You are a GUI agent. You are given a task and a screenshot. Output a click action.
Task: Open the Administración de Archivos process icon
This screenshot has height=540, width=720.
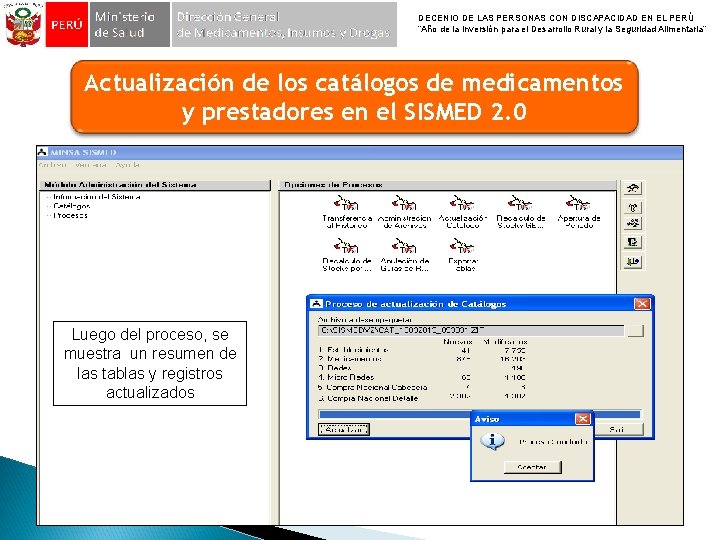tap(405, 212)
